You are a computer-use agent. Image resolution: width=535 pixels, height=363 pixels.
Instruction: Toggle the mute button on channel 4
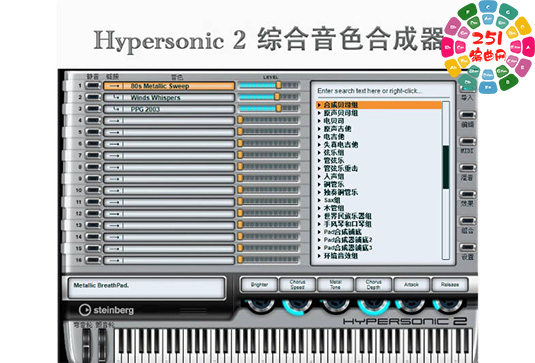(93, 120)
